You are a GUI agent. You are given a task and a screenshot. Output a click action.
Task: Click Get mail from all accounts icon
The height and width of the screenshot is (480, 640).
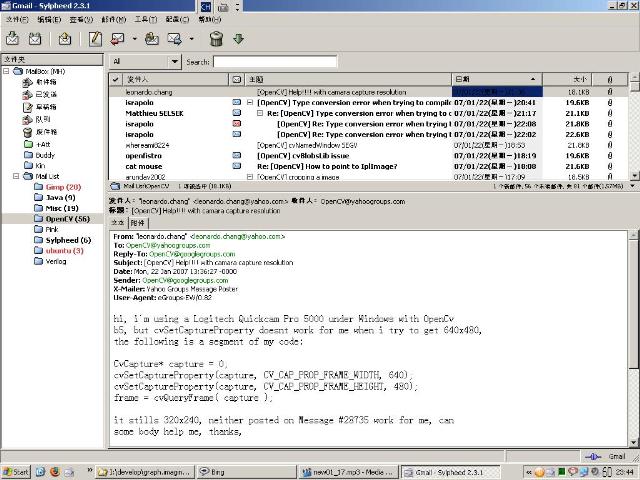click(x=35, y=39)
